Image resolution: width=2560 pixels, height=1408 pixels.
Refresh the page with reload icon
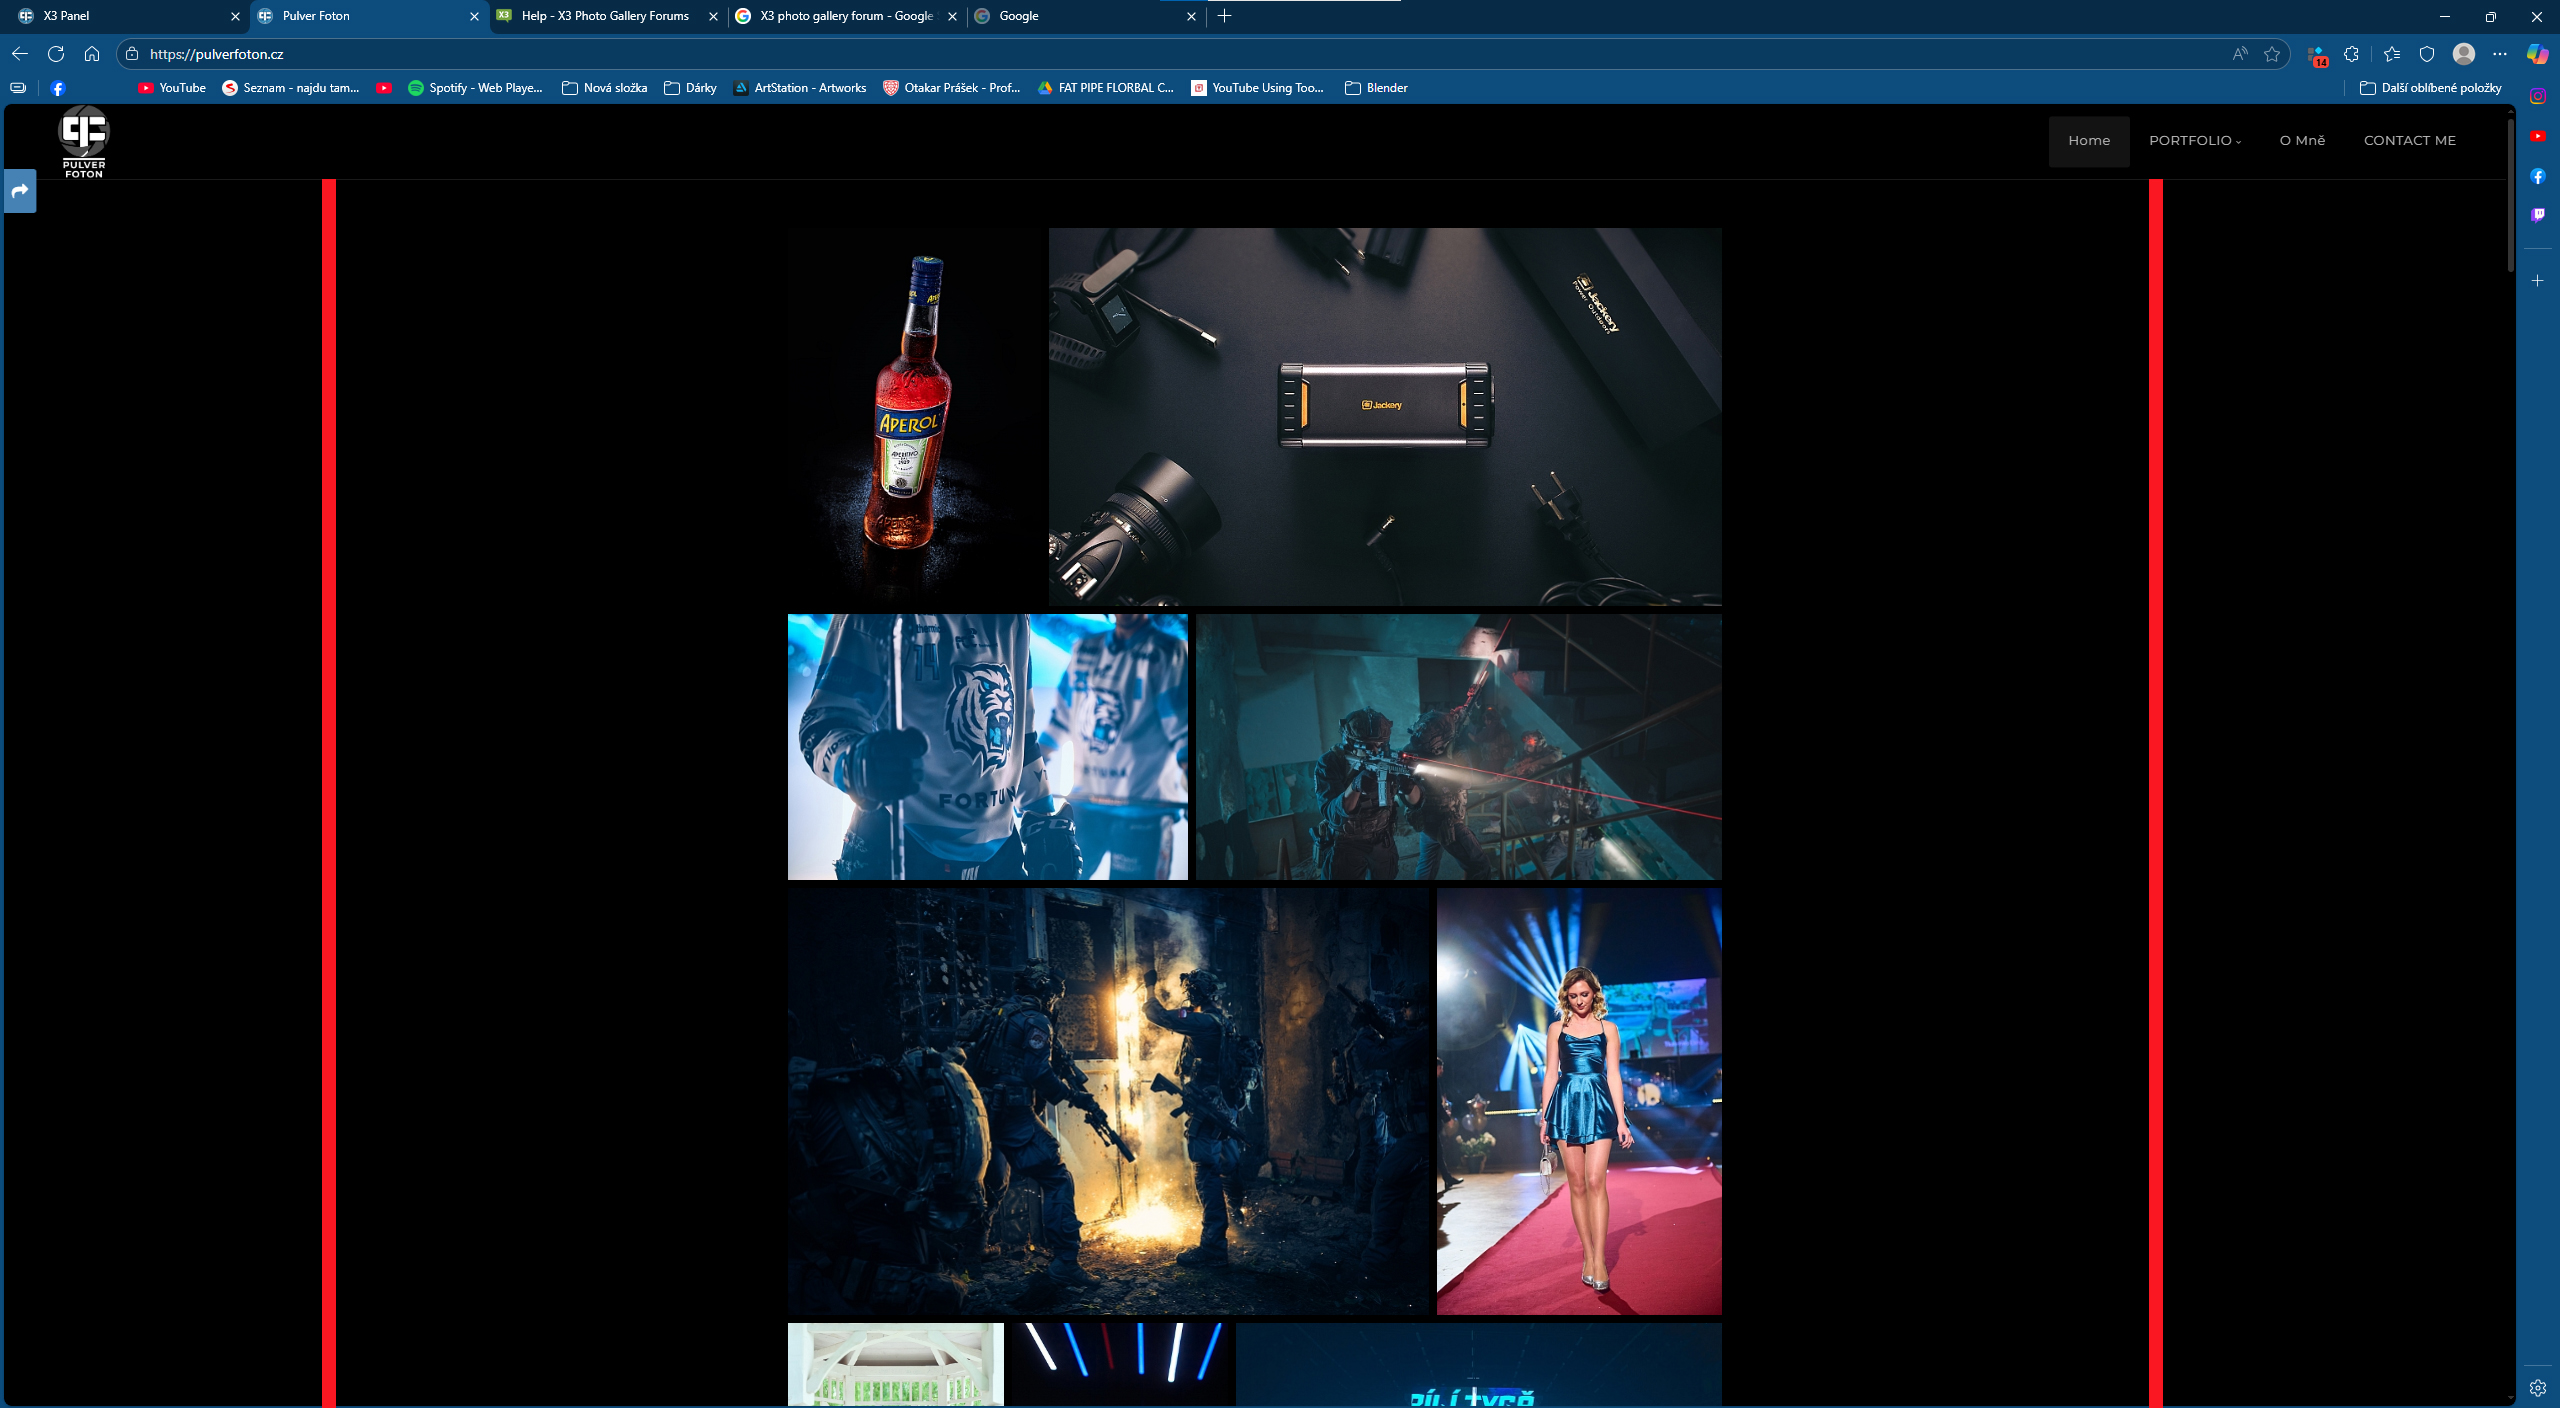[x=56, y=54]
